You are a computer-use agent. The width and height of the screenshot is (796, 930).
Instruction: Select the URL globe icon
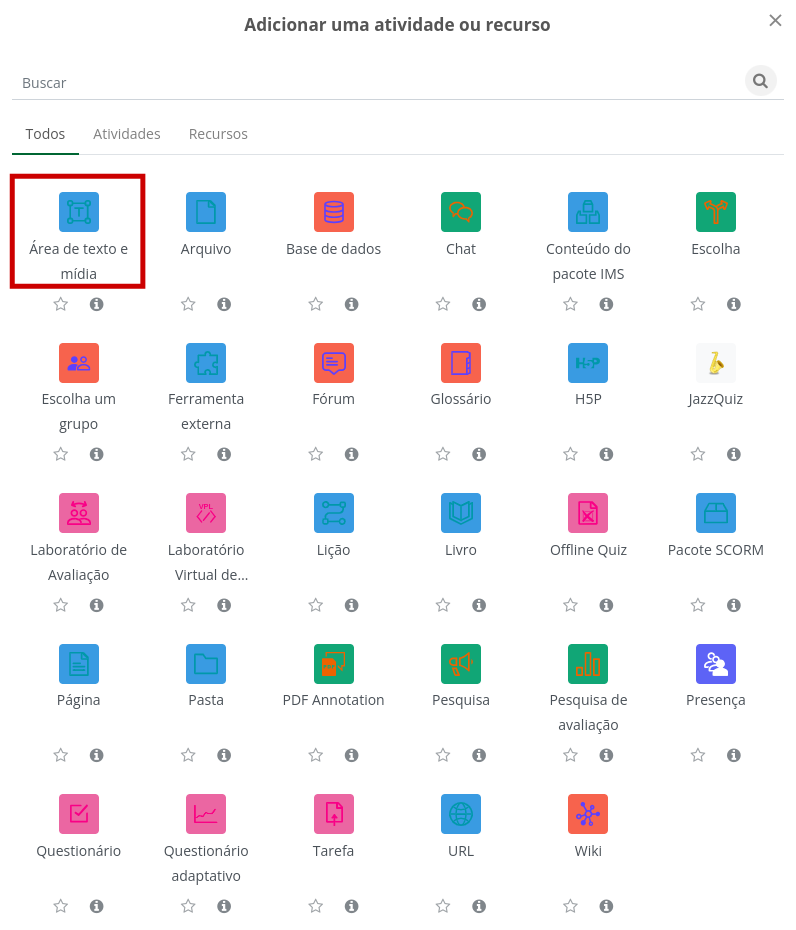[x=461, y=814]
